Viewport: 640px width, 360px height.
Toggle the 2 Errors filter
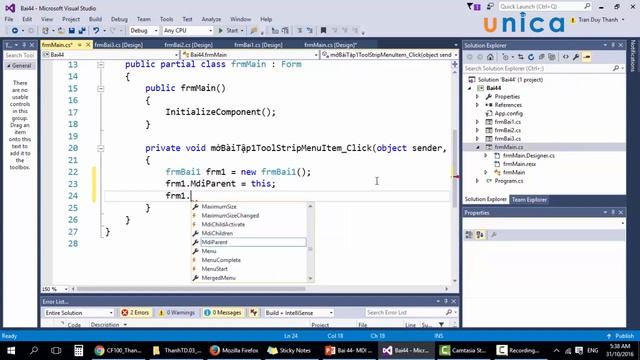tap(135, 313)
